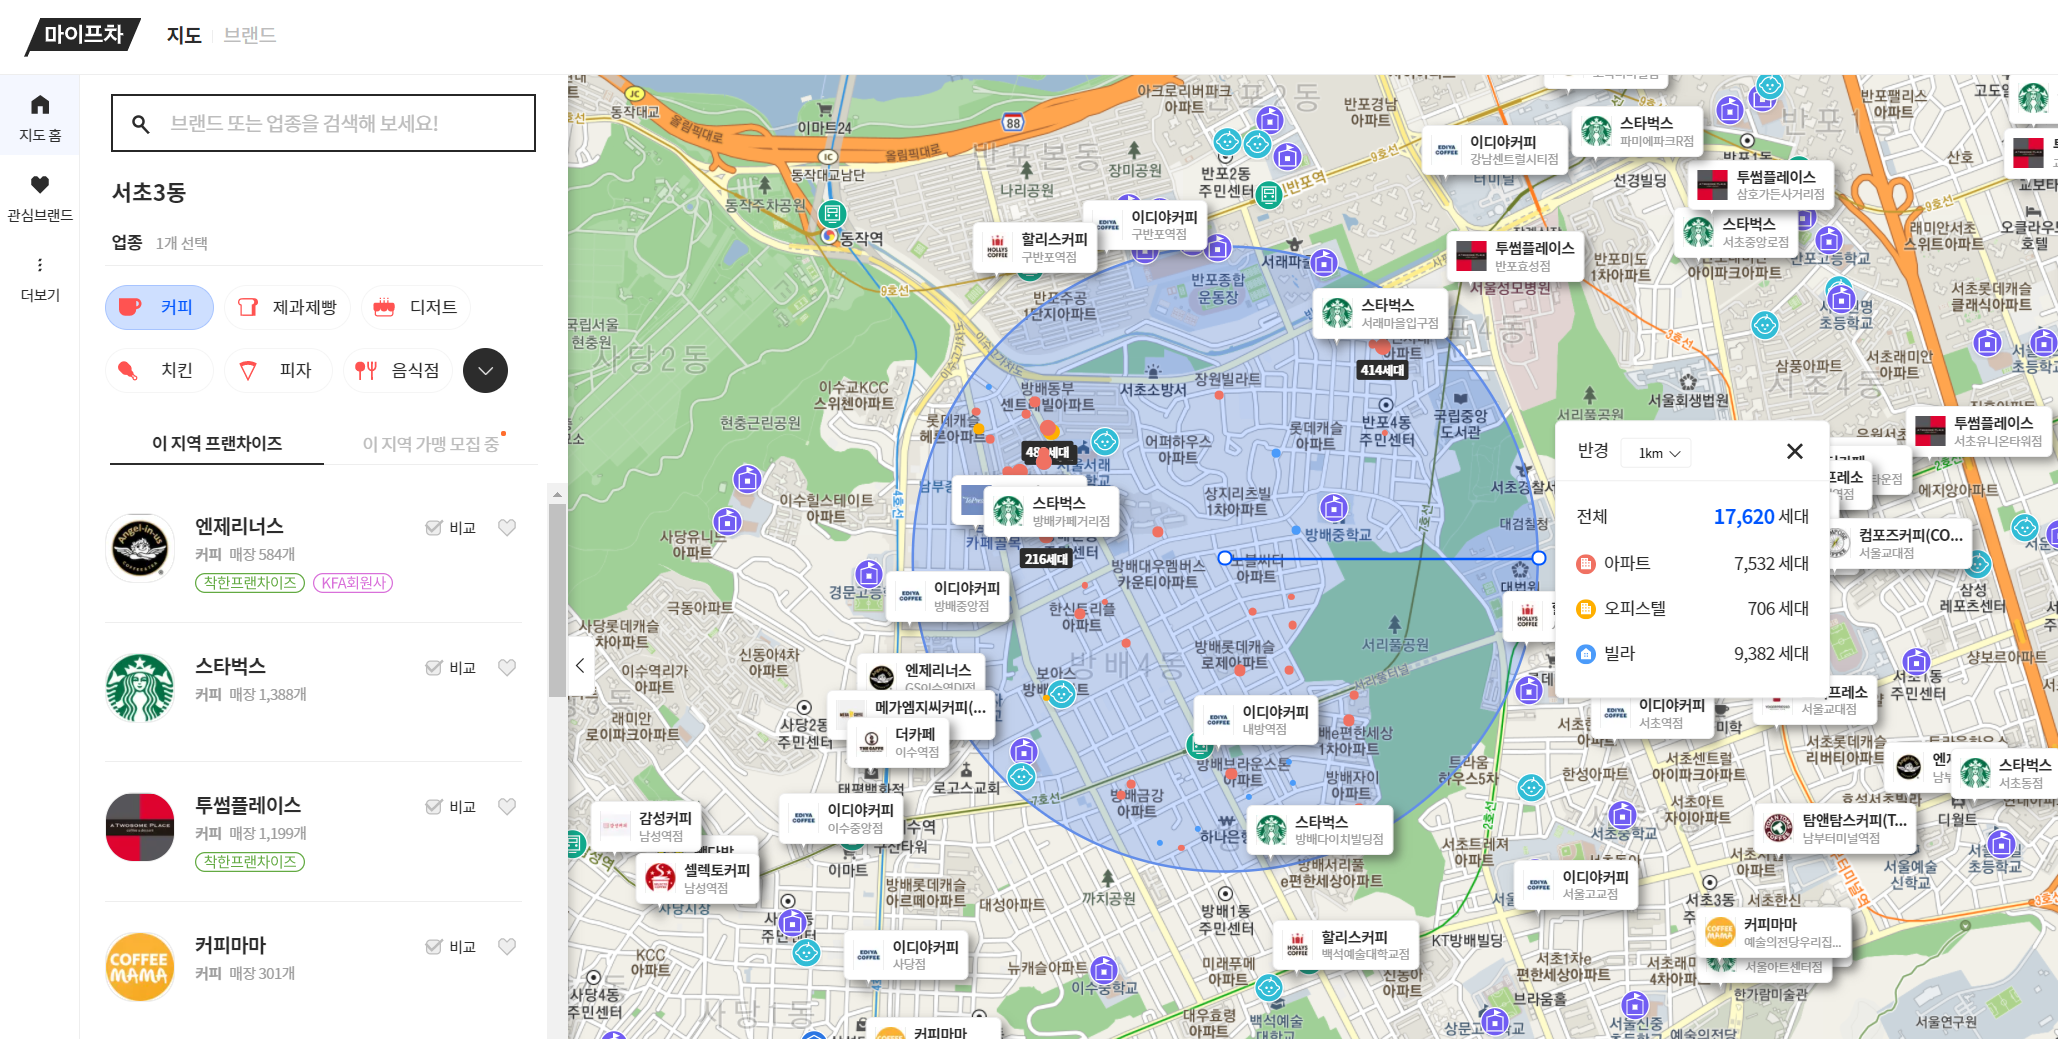Collapse the side panel with arrow
2058x1039 pixels.
[580, 665]
